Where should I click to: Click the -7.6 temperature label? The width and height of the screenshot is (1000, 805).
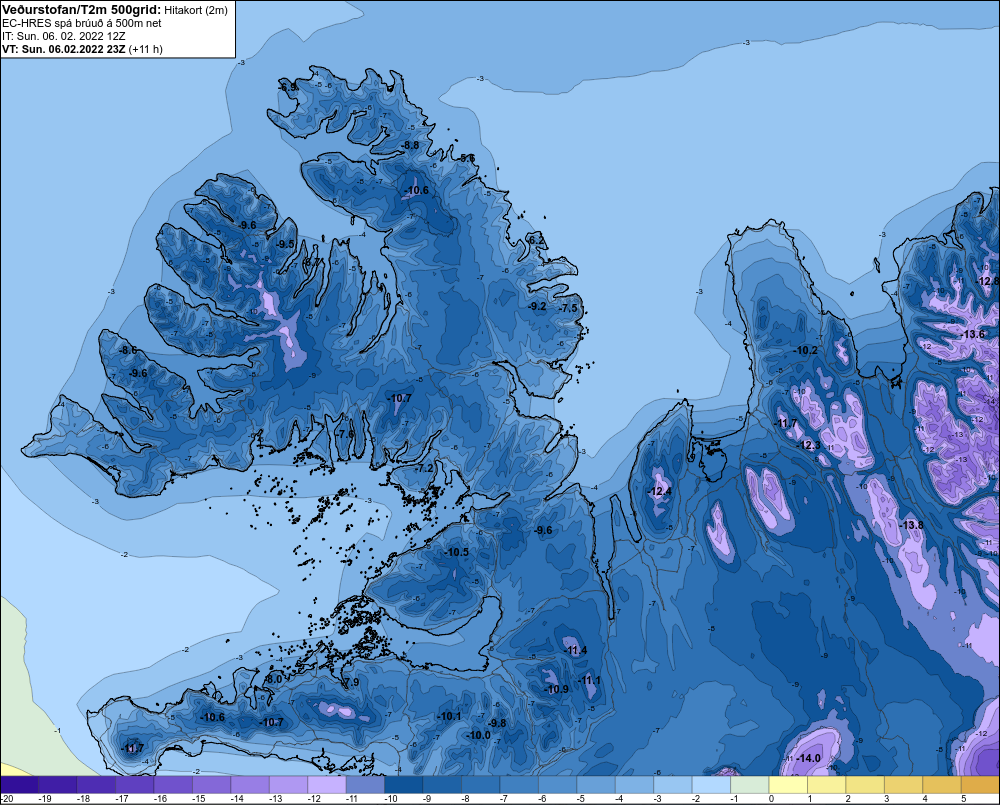pos(345,434)
